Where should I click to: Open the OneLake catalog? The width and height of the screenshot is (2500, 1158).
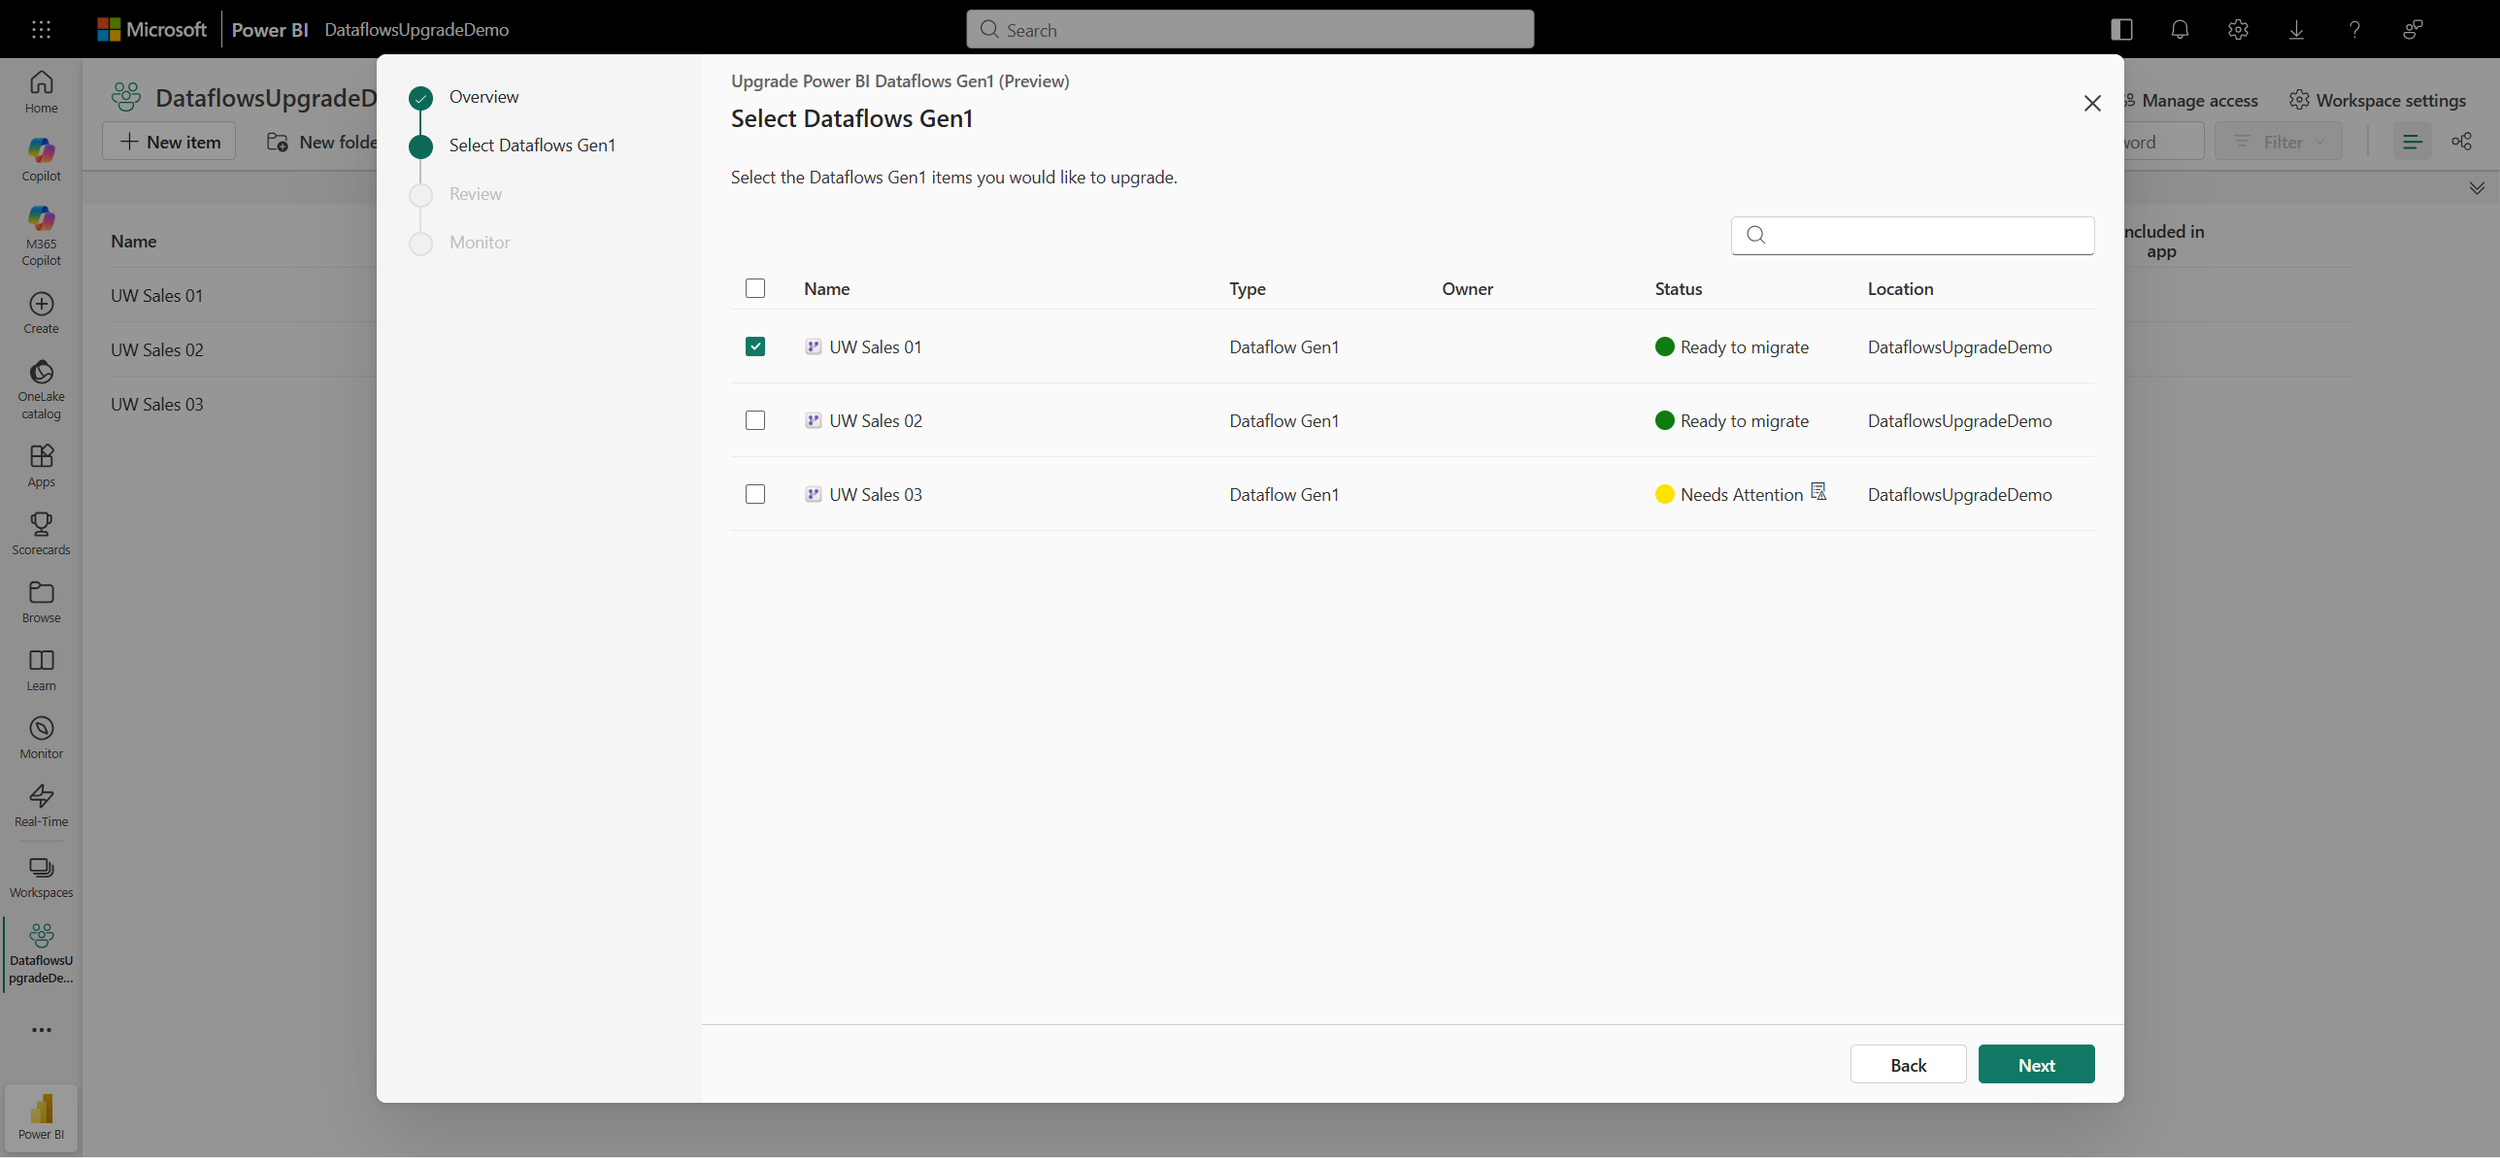click(41, 390)
